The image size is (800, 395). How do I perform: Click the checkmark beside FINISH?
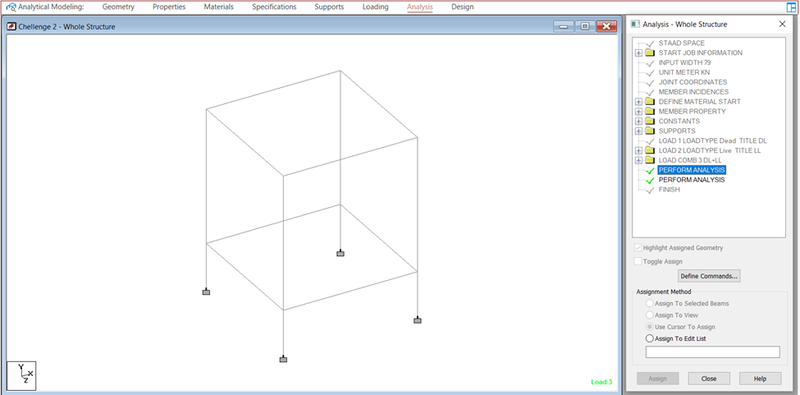(x=650, y=190)
